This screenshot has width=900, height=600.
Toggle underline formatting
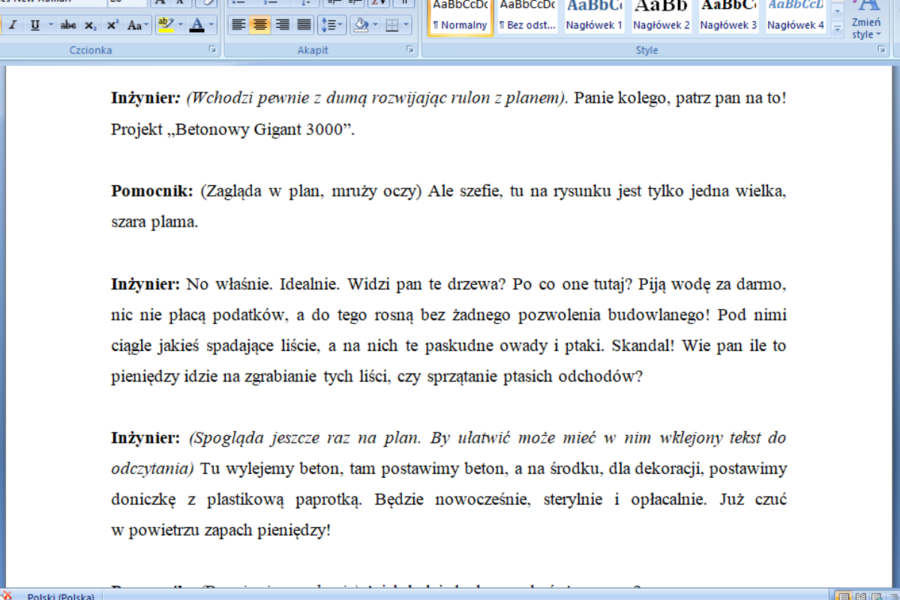(x=35, y=25)
